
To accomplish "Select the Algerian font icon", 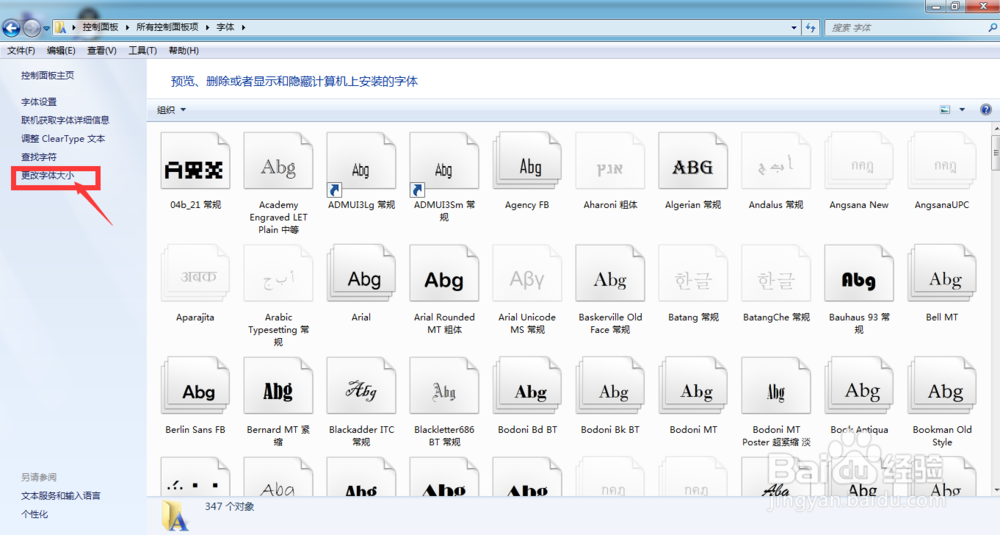I will click(693, 161).
